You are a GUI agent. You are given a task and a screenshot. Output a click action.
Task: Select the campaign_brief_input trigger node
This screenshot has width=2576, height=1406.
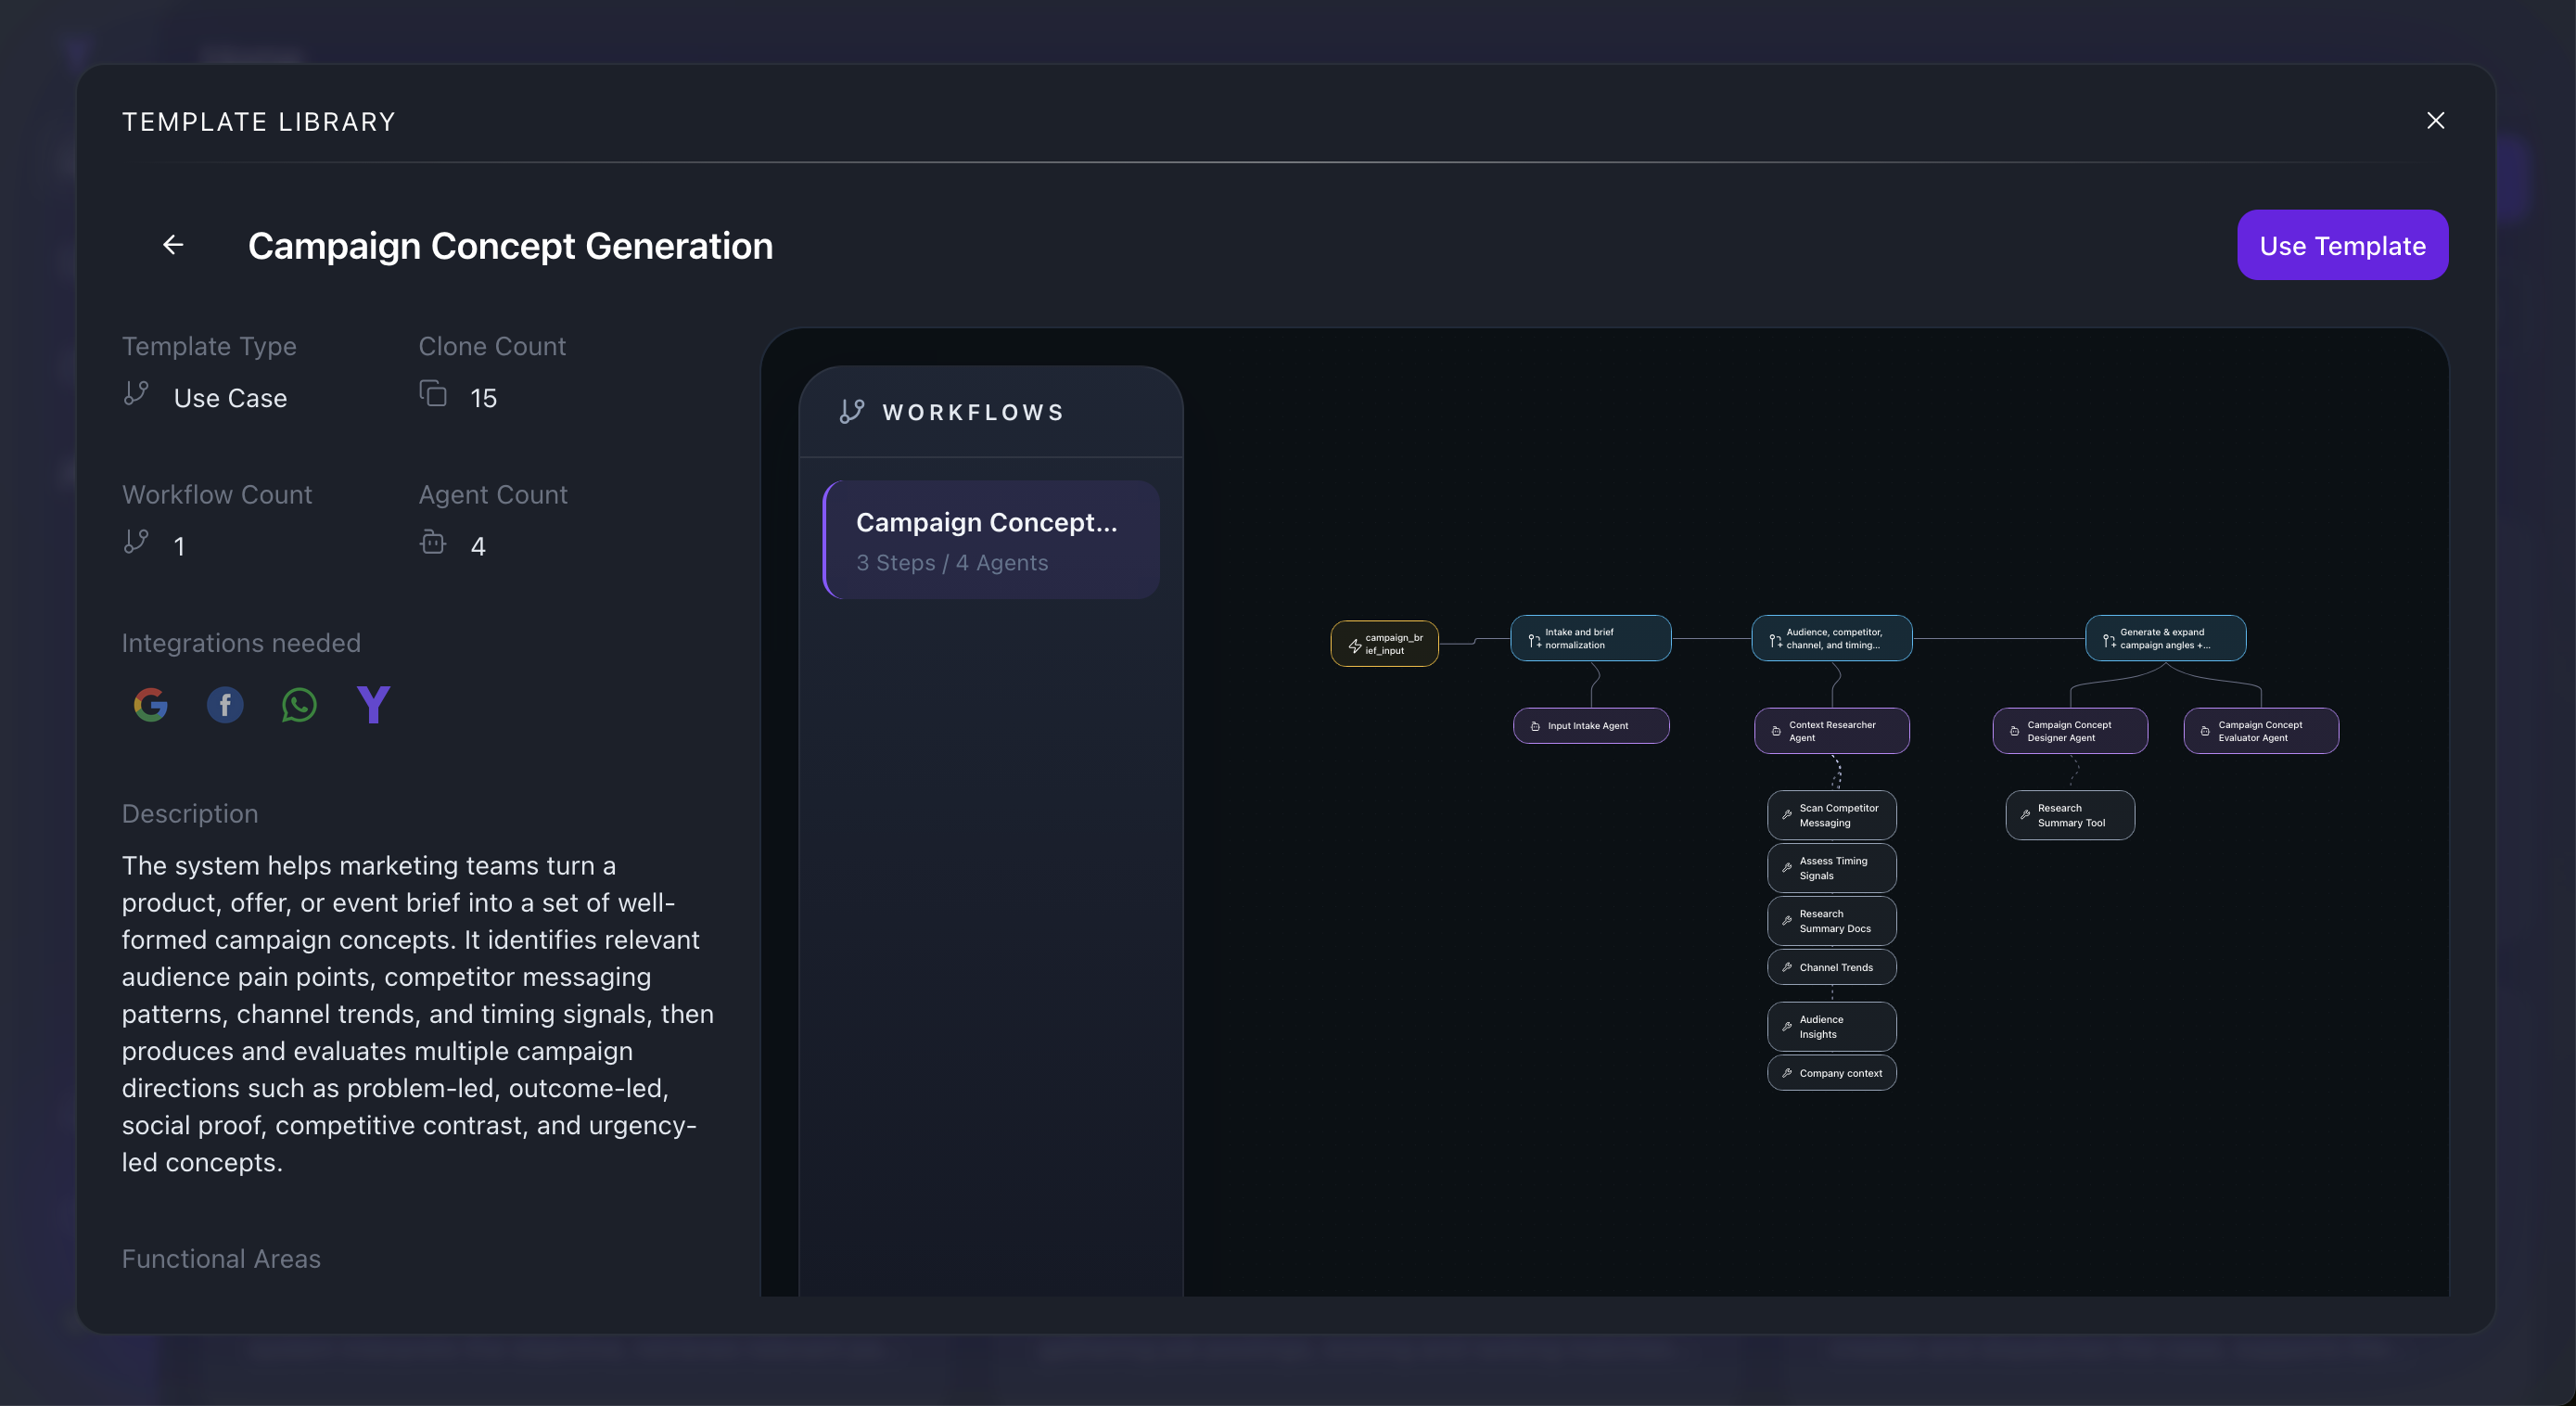[1384, 644]
